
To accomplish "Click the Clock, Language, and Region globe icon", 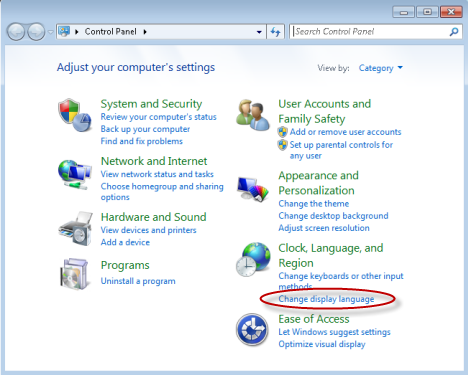I will coord(253,260).
